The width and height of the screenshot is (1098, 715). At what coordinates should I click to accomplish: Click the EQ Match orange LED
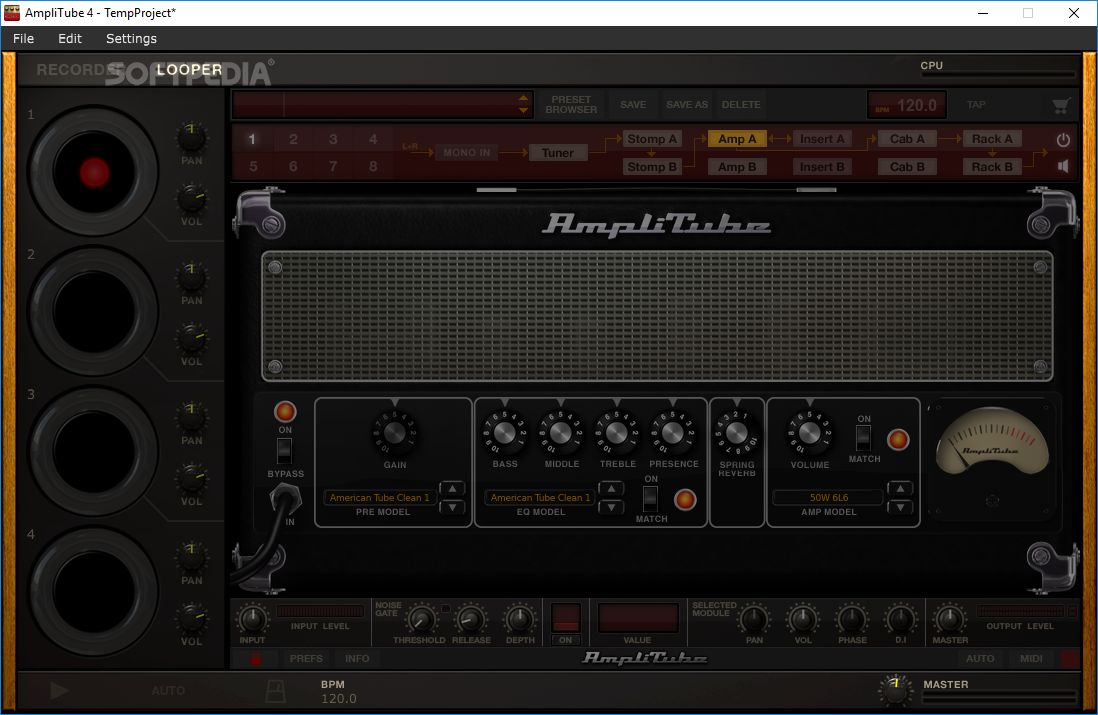point(685,499)
